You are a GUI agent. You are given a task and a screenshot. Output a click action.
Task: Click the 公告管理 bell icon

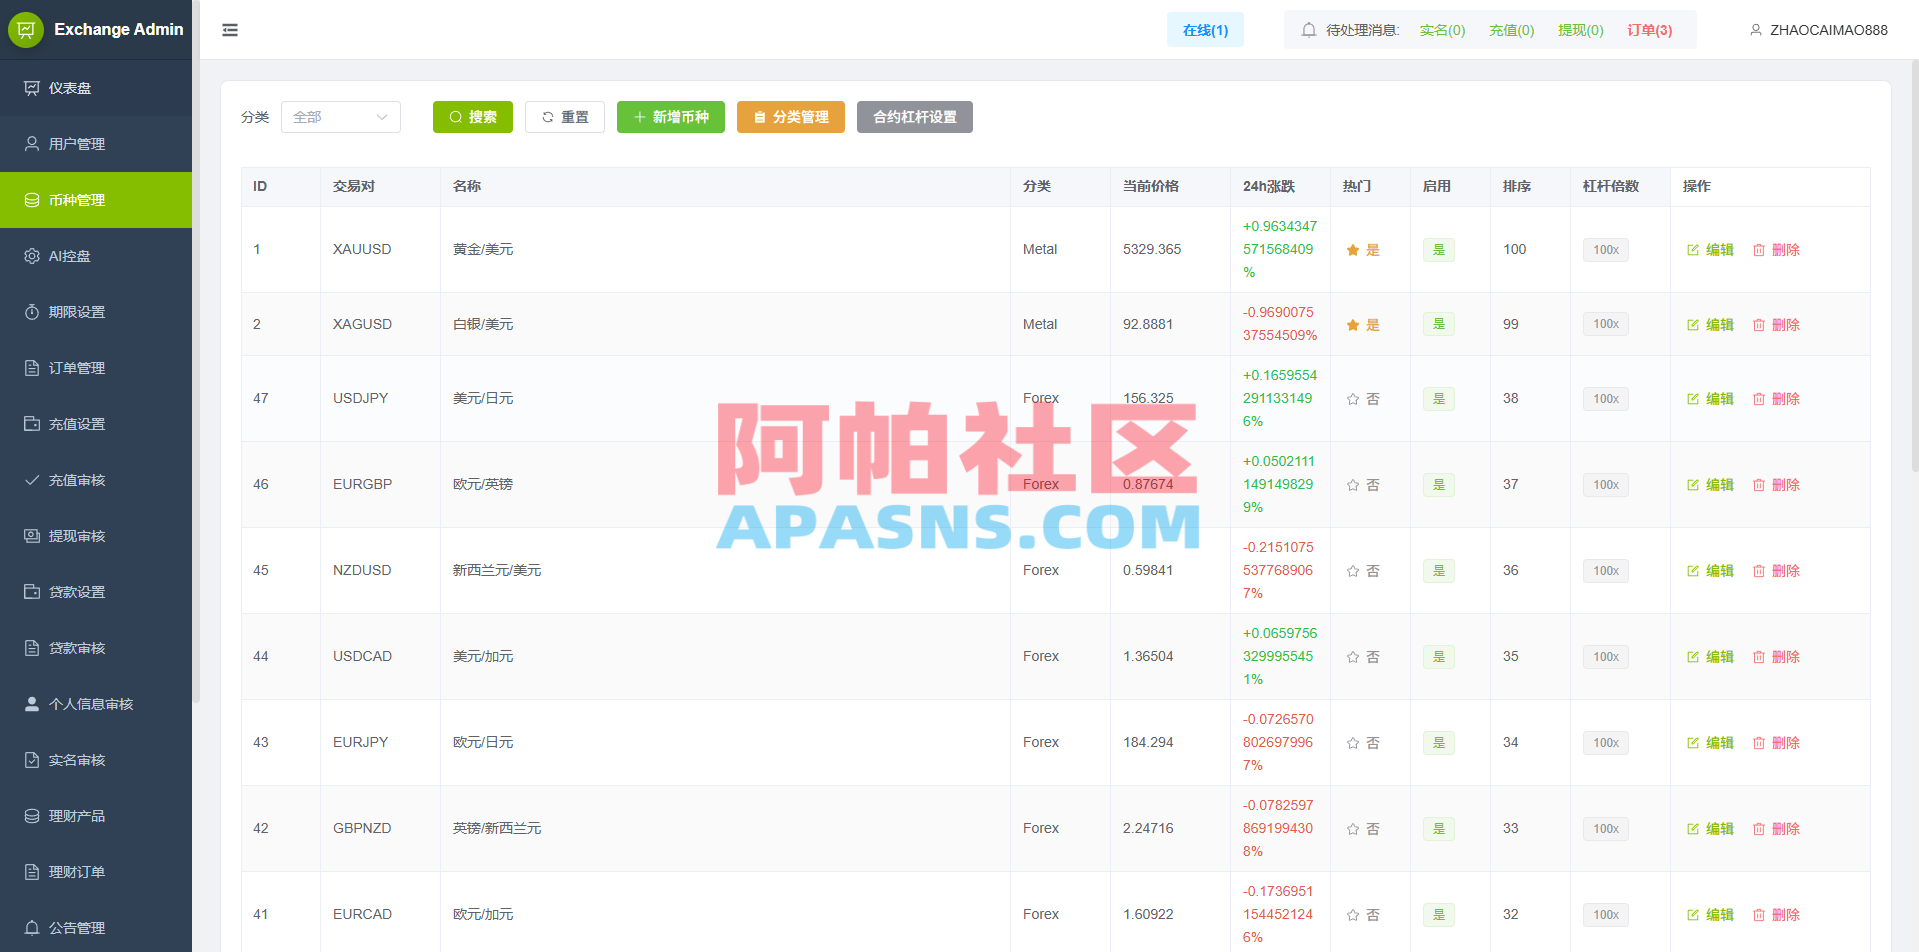(x=32, y=928)
